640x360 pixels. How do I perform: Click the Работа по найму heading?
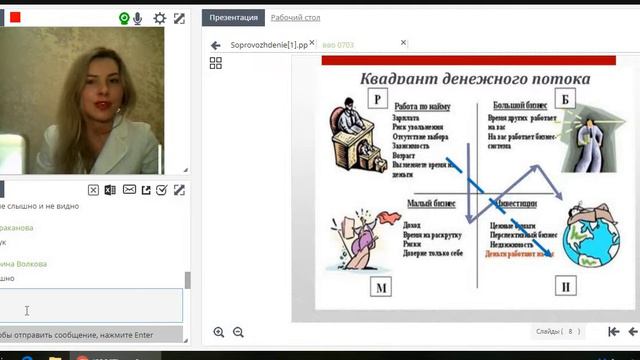click(x=422, y=107)
